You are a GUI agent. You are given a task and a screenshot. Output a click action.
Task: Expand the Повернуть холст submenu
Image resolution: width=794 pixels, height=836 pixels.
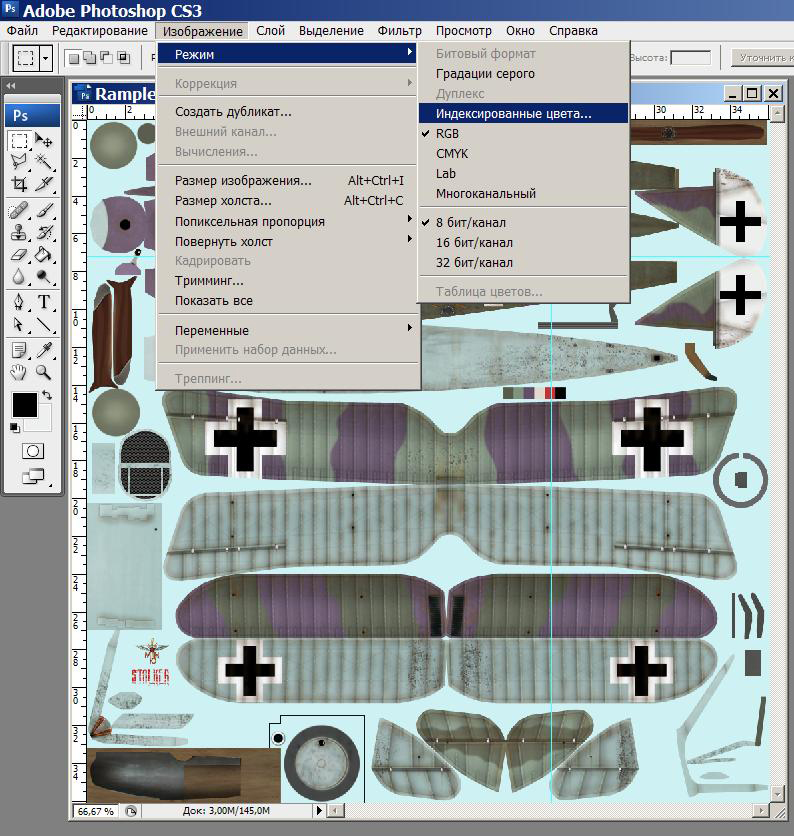pos(287,242)
